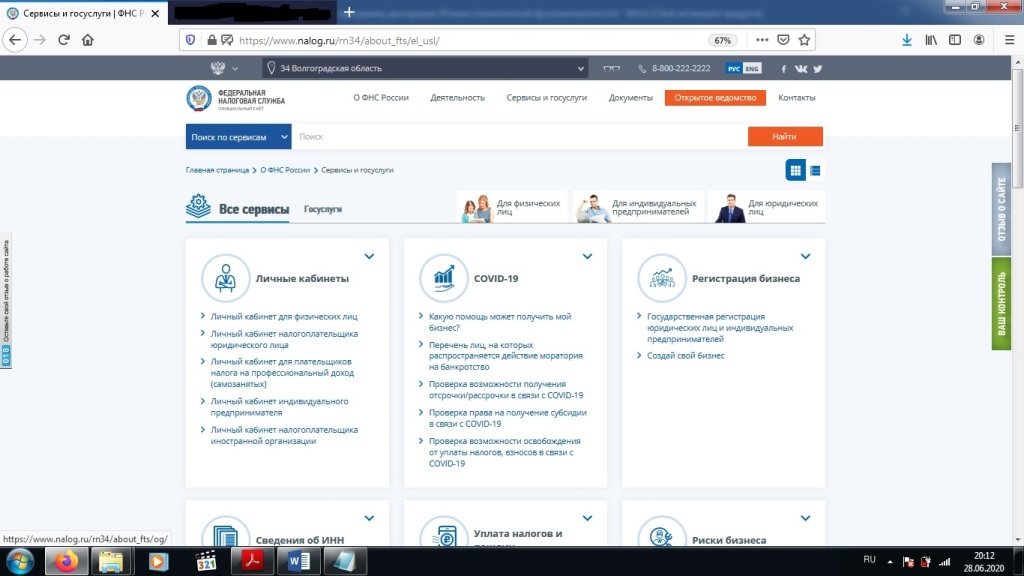The image size is (1024, 576).
Task: Switch to grid view layout icon
Action: click(796, 170)
